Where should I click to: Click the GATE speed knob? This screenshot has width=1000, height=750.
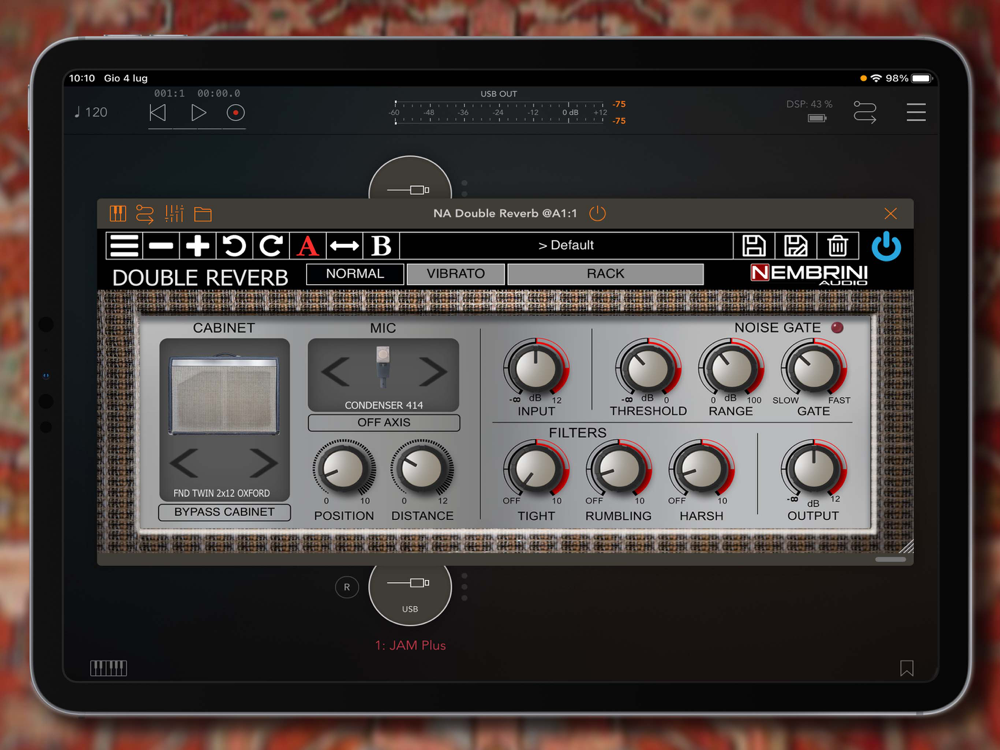click(x=814, y=369)
